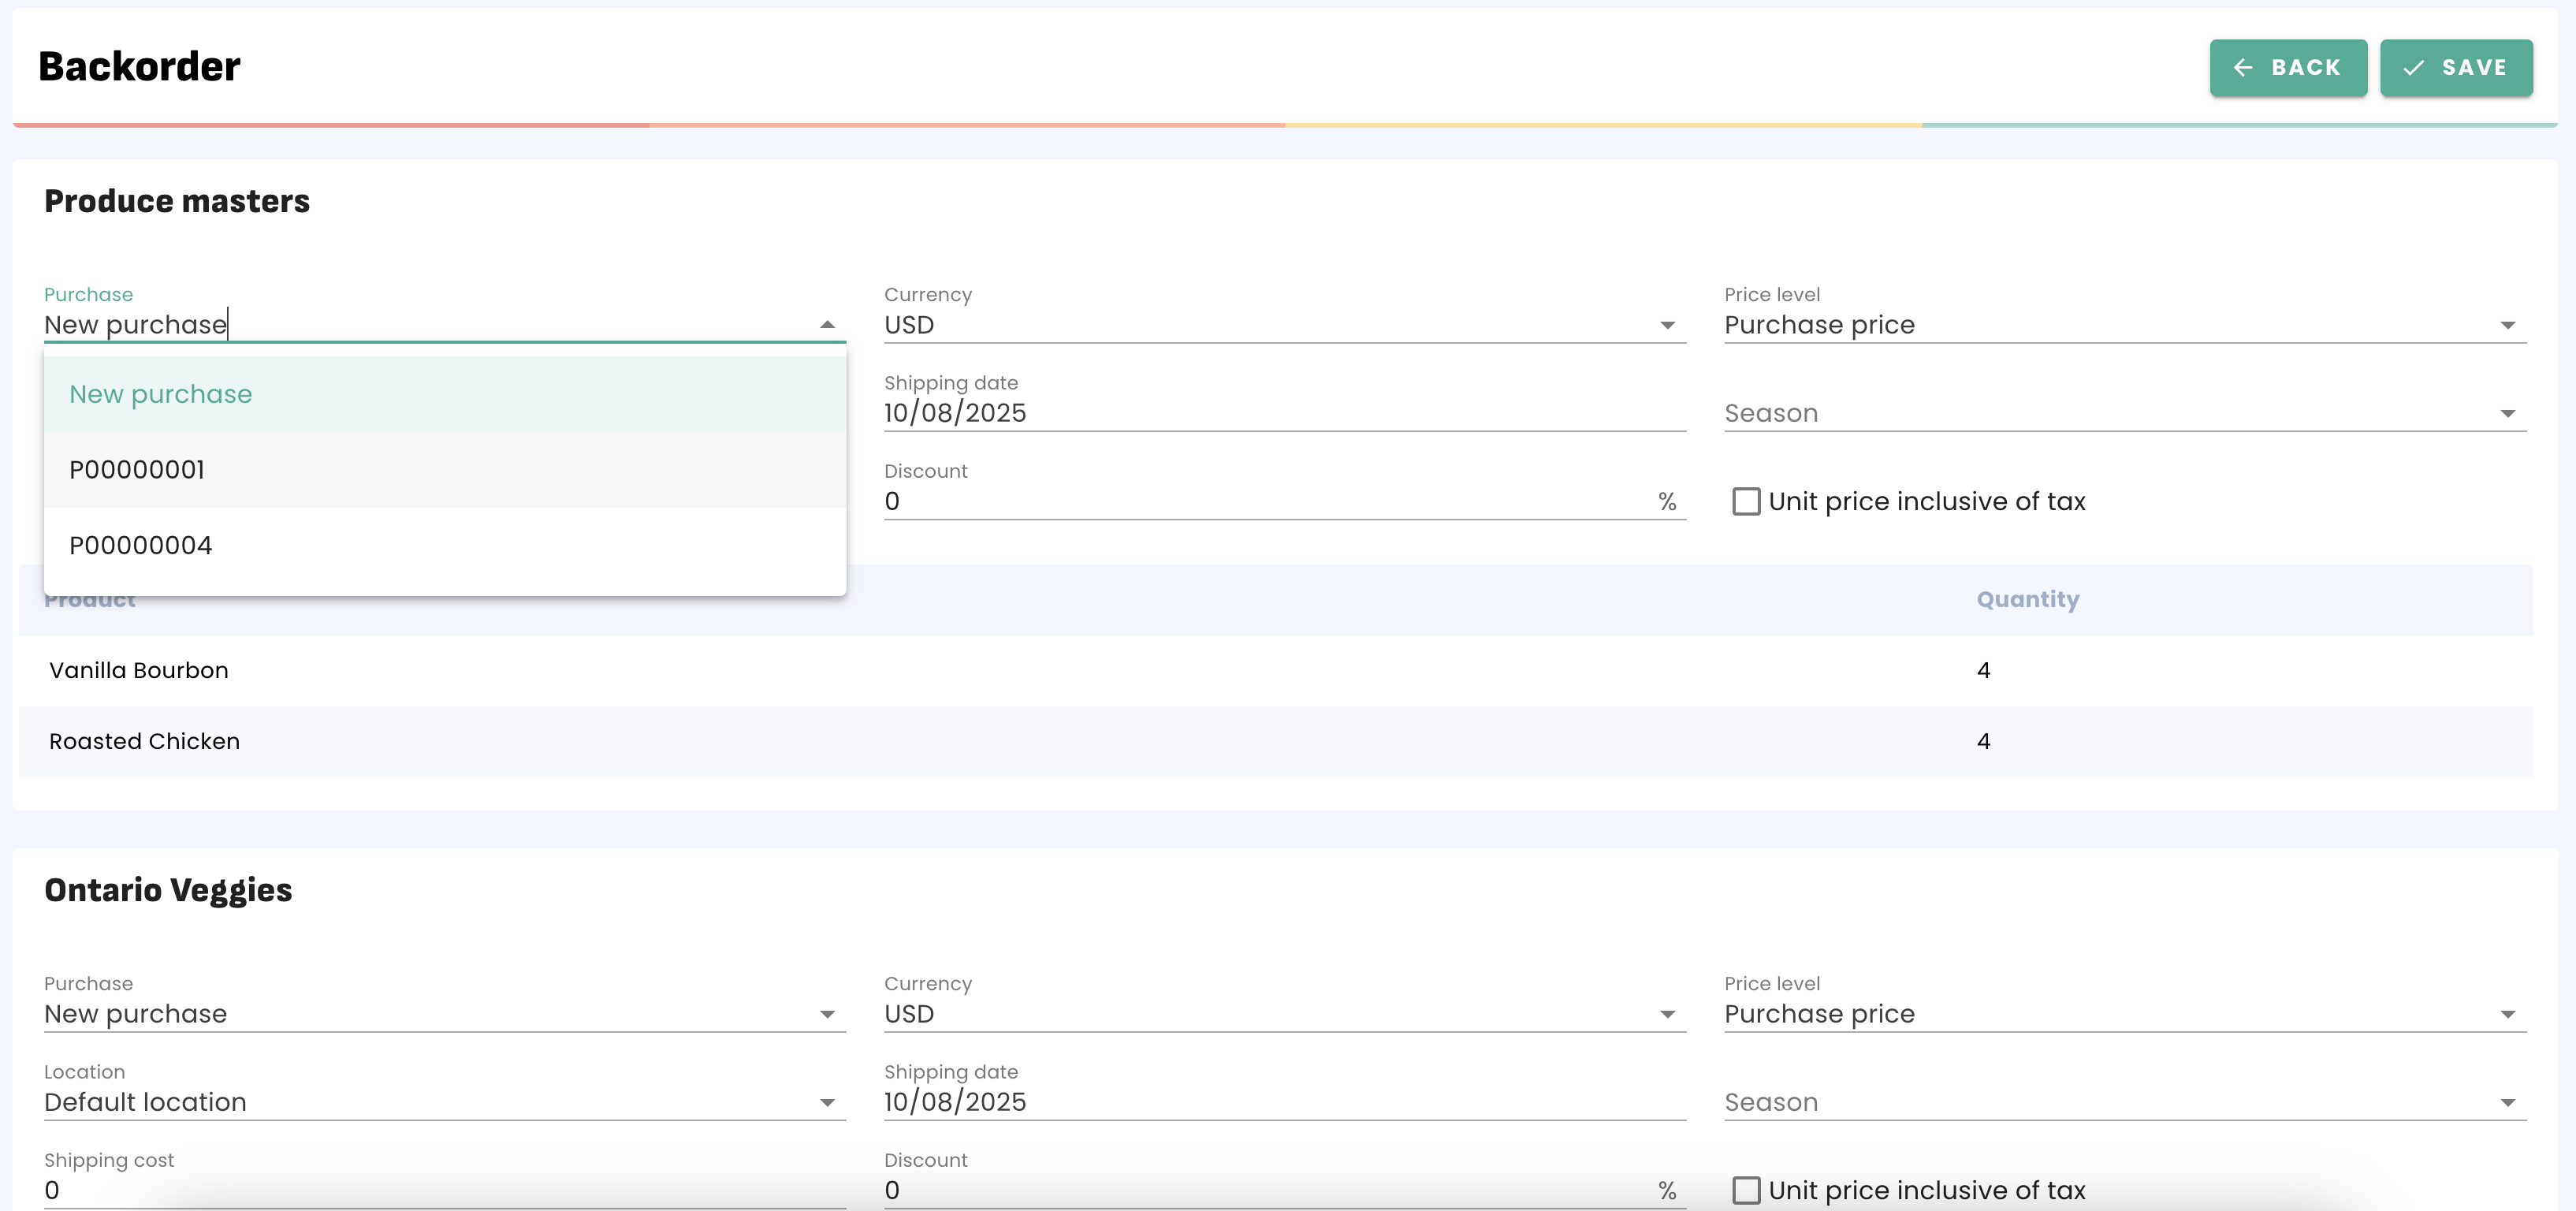Screen dimensions: 2576x1211
Task: Open Ontario Veggies Location dropdown arrow
Action: click(x=827, y=1102)
